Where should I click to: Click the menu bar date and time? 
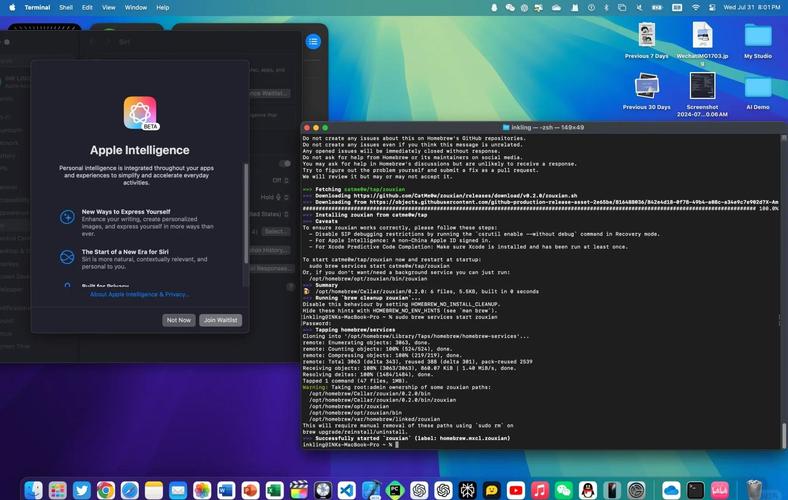752,8
